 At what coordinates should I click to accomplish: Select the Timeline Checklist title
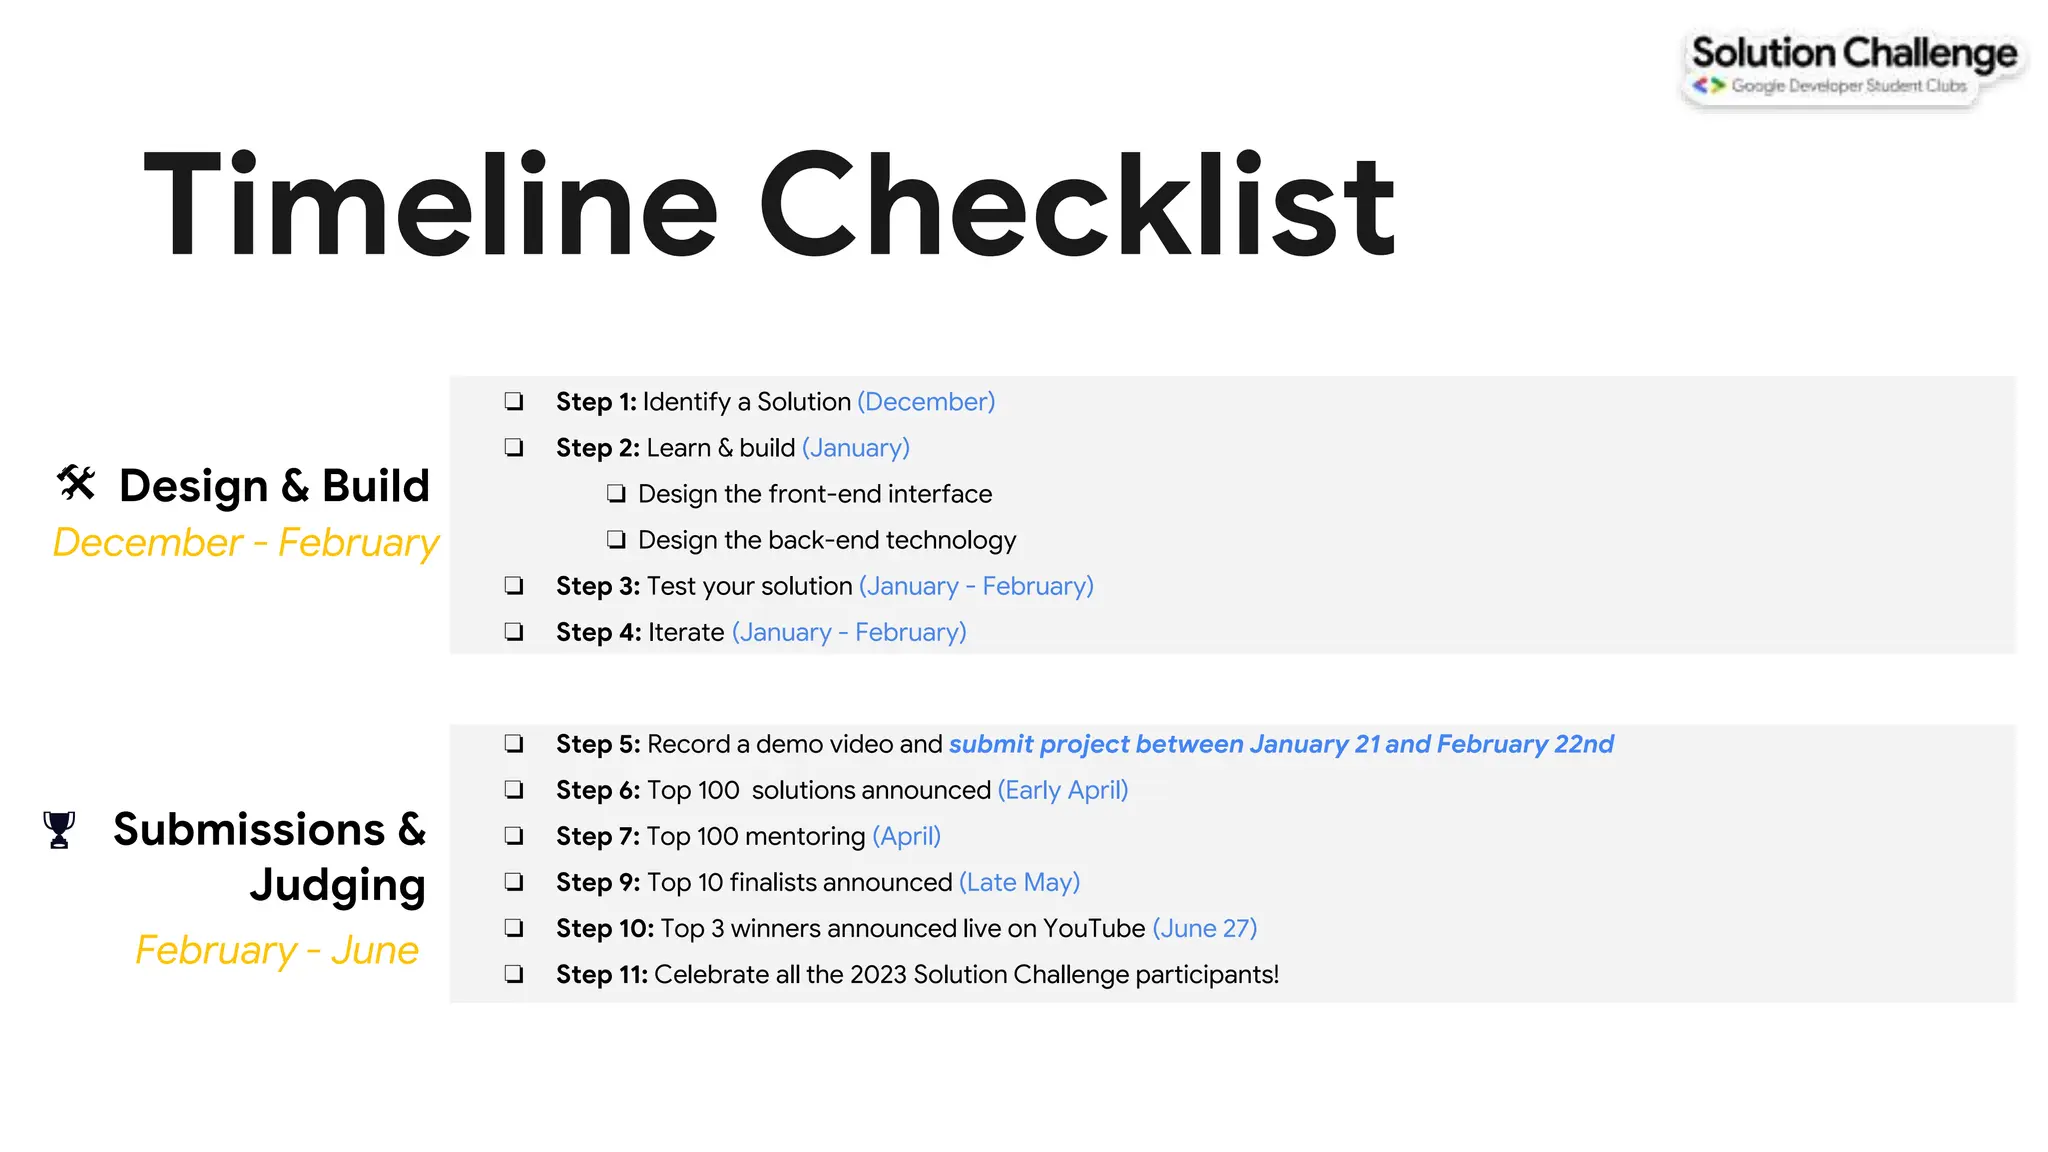(x=768, y=205)
